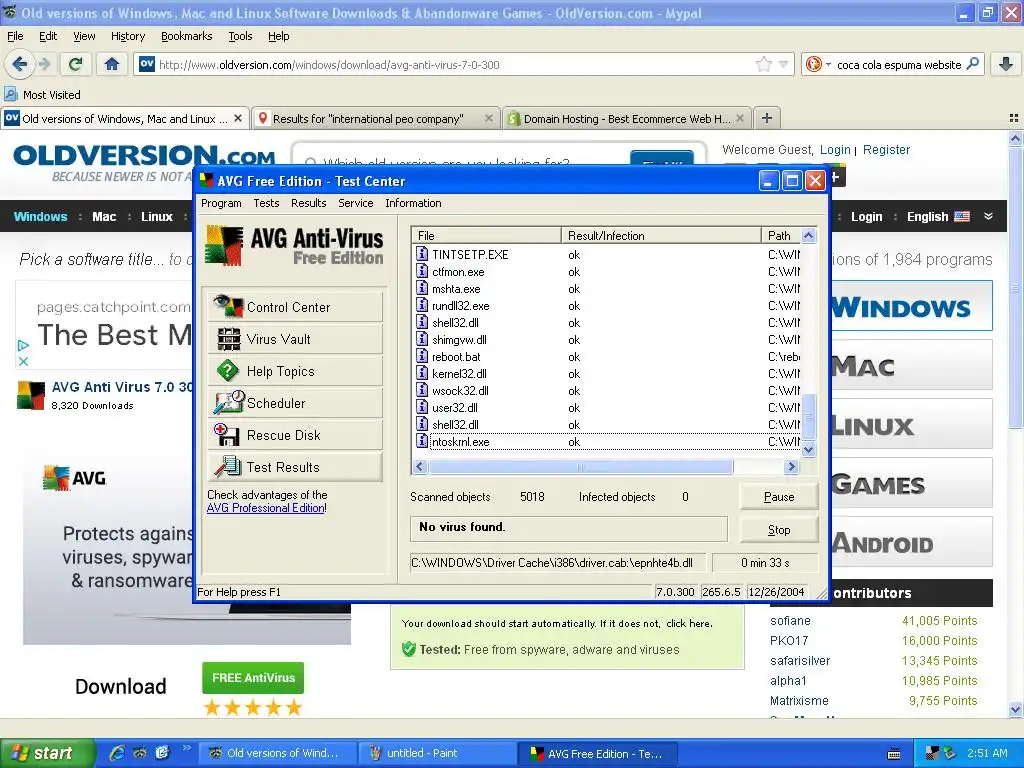Image resolution: width=1024 pixels, height=768 pixels.
Task: Stop the AVG scan
Action: tap(778, 530)
